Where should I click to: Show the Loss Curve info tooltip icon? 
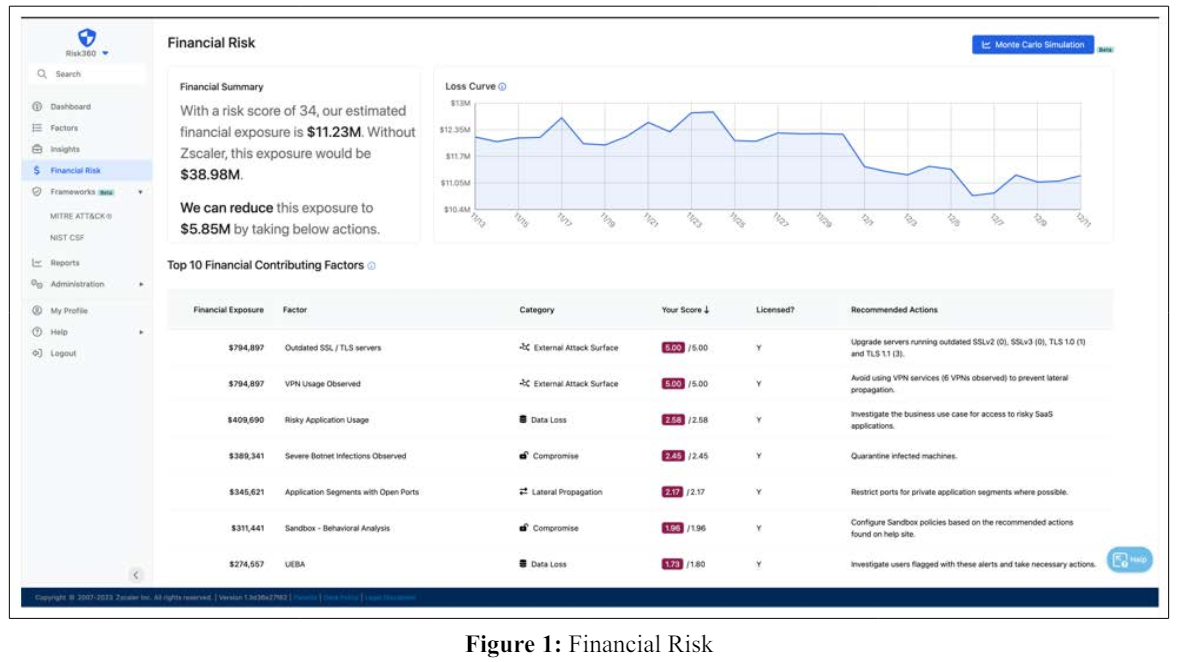click(502, 87)
